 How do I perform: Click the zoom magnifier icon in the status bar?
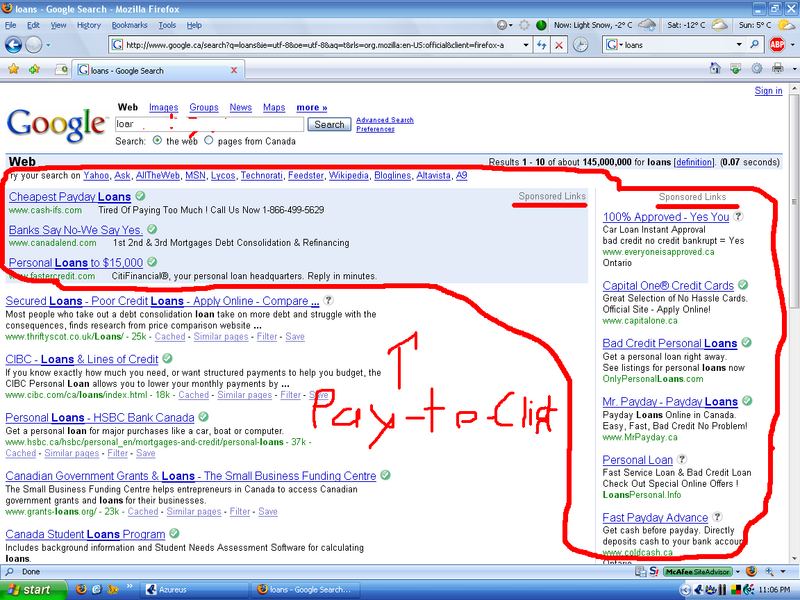coord(769,571)
